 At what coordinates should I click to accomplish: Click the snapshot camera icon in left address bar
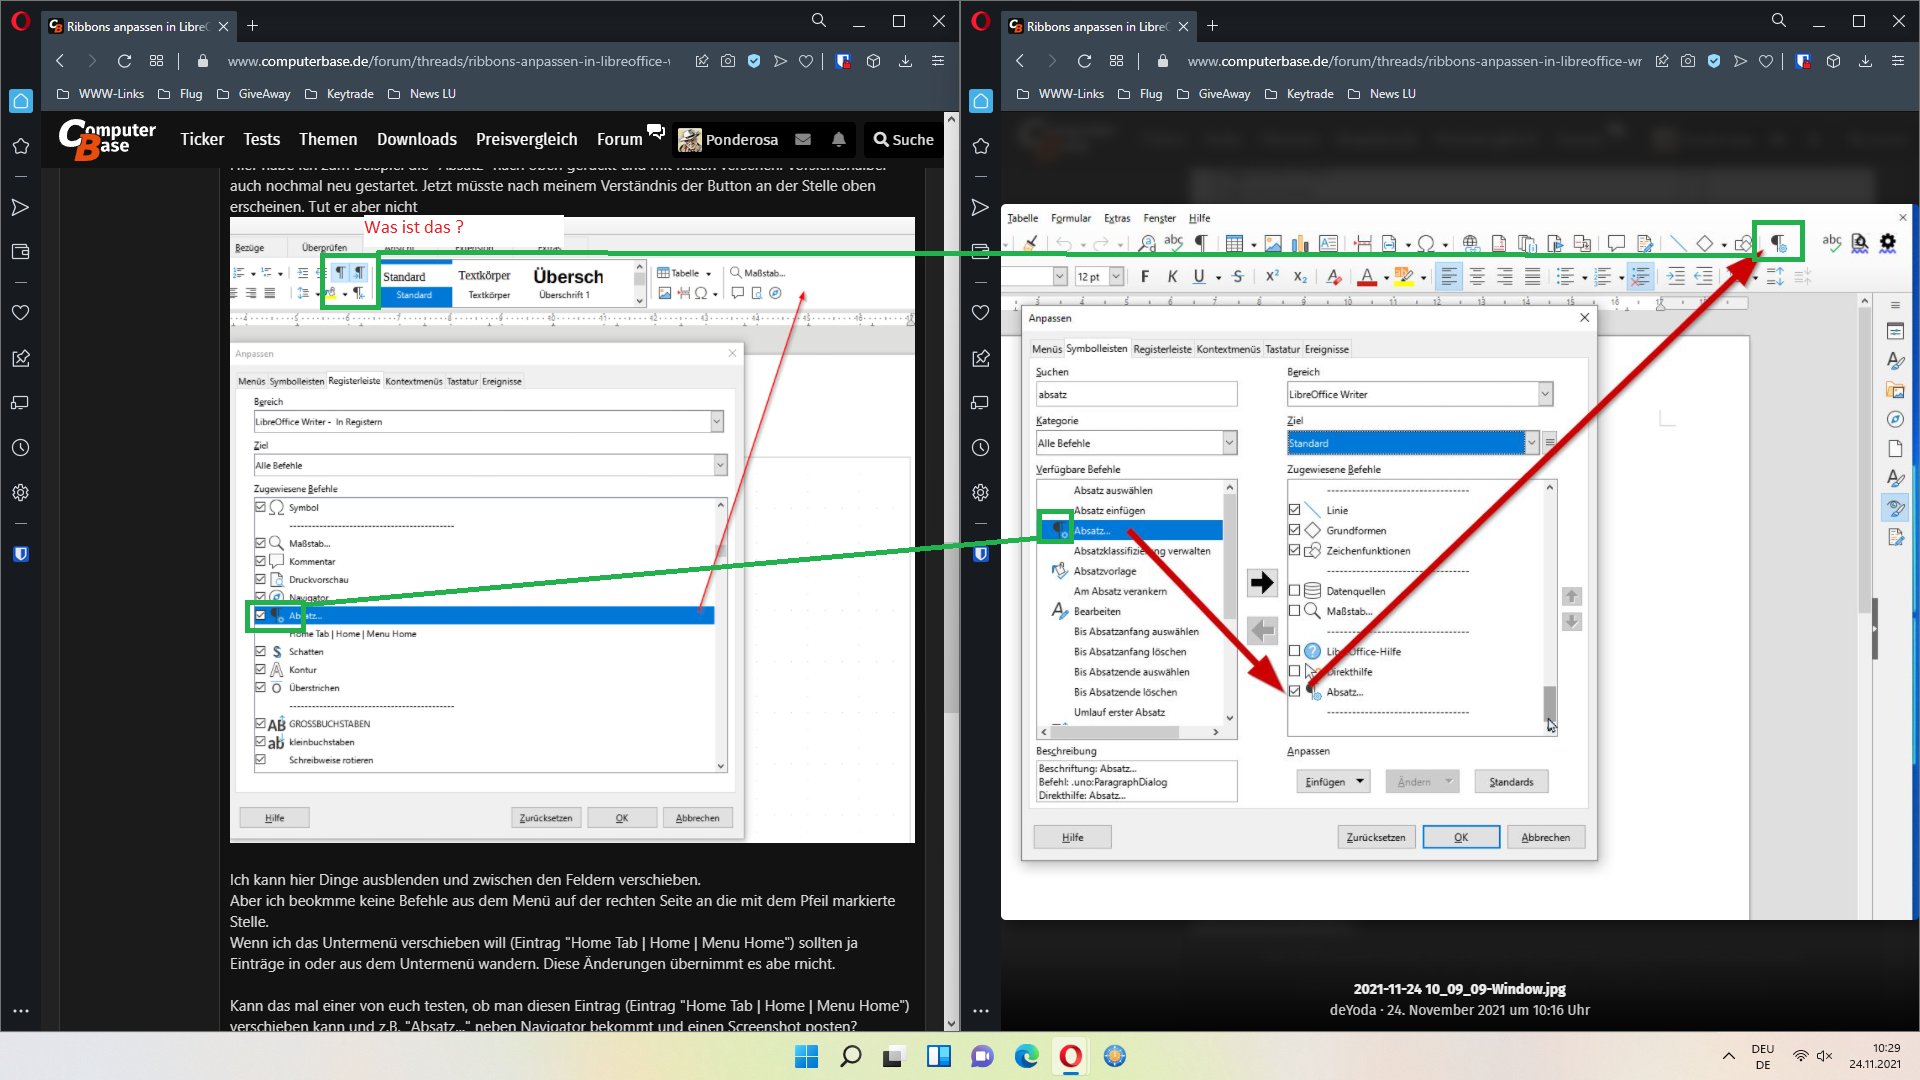click(728, 61)
